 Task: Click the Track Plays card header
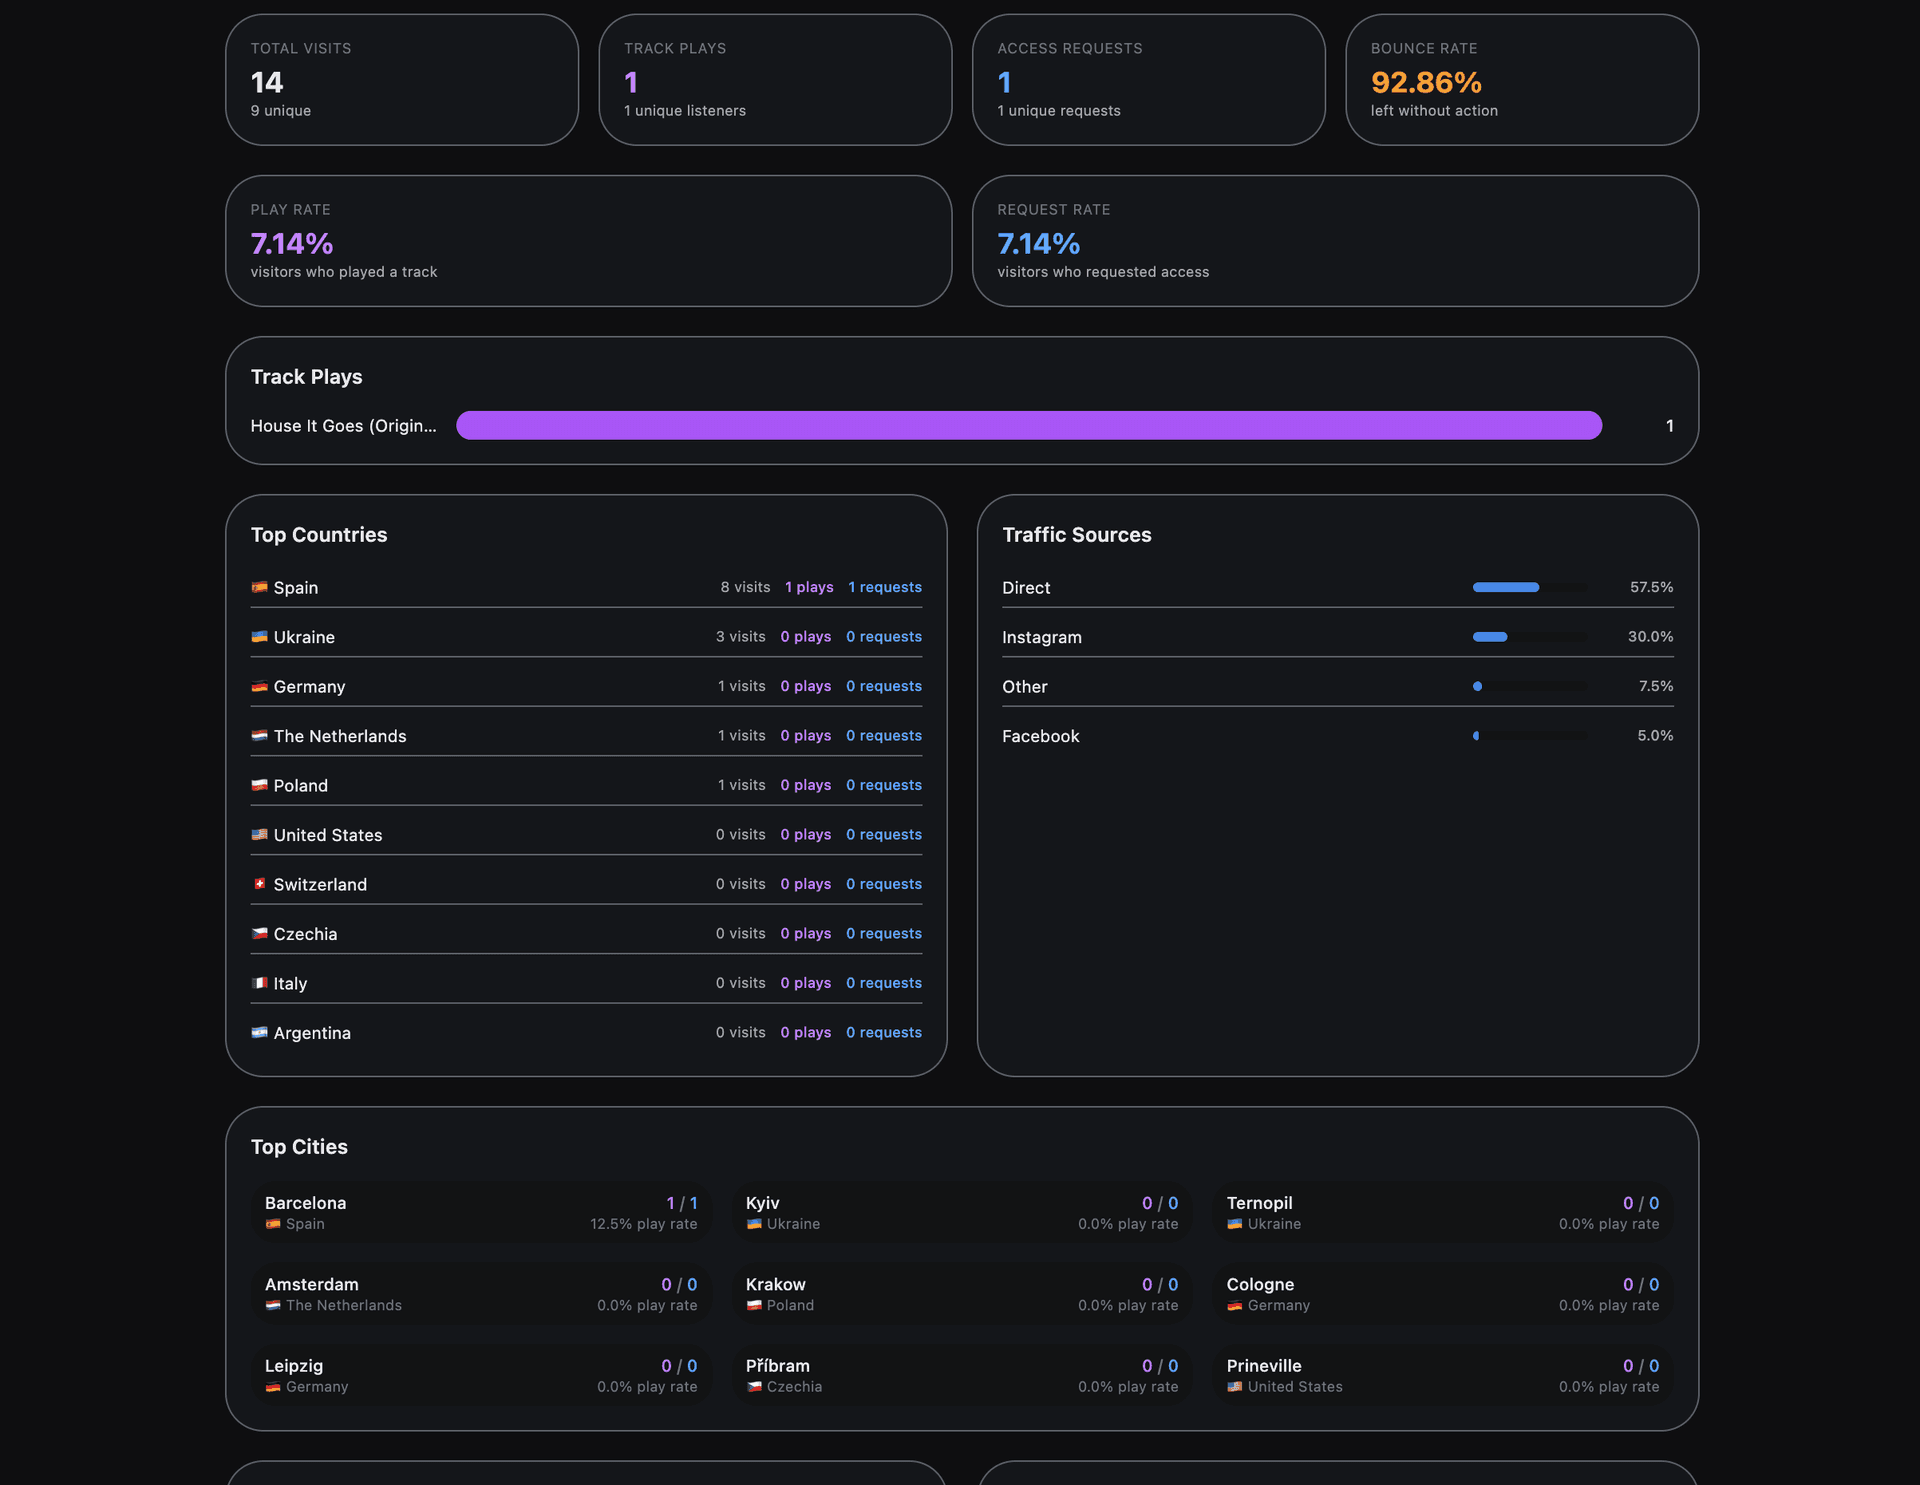[x=307, y=377]
